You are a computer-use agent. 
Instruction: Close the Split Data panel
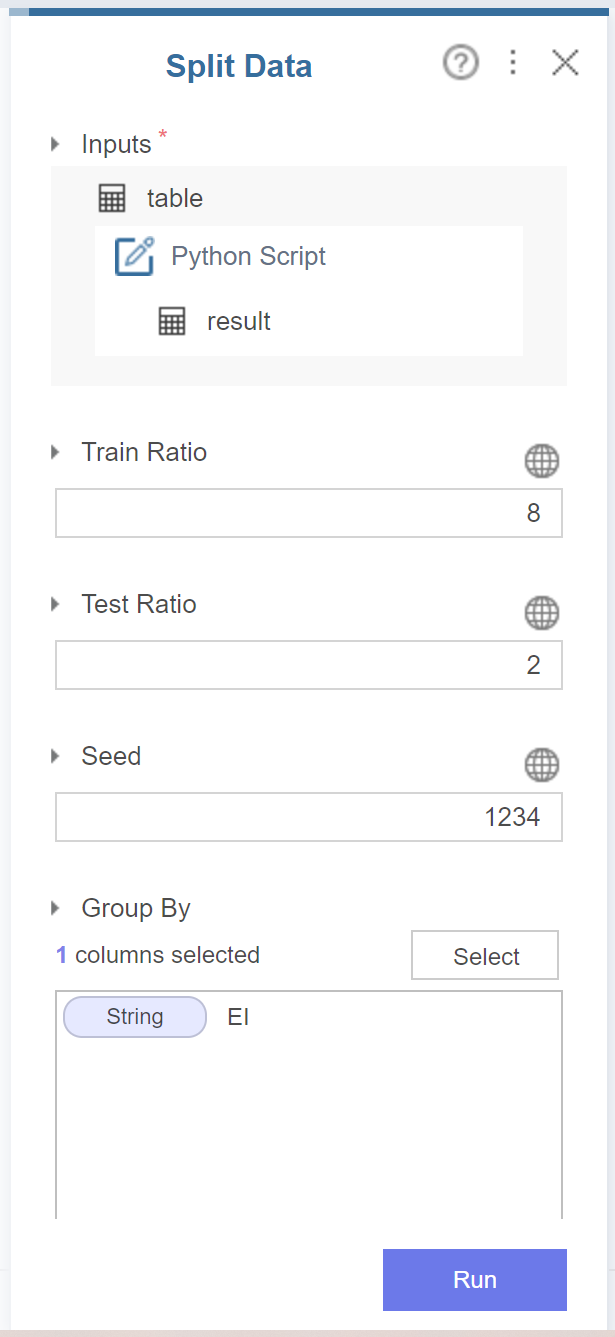pos(565,64)
